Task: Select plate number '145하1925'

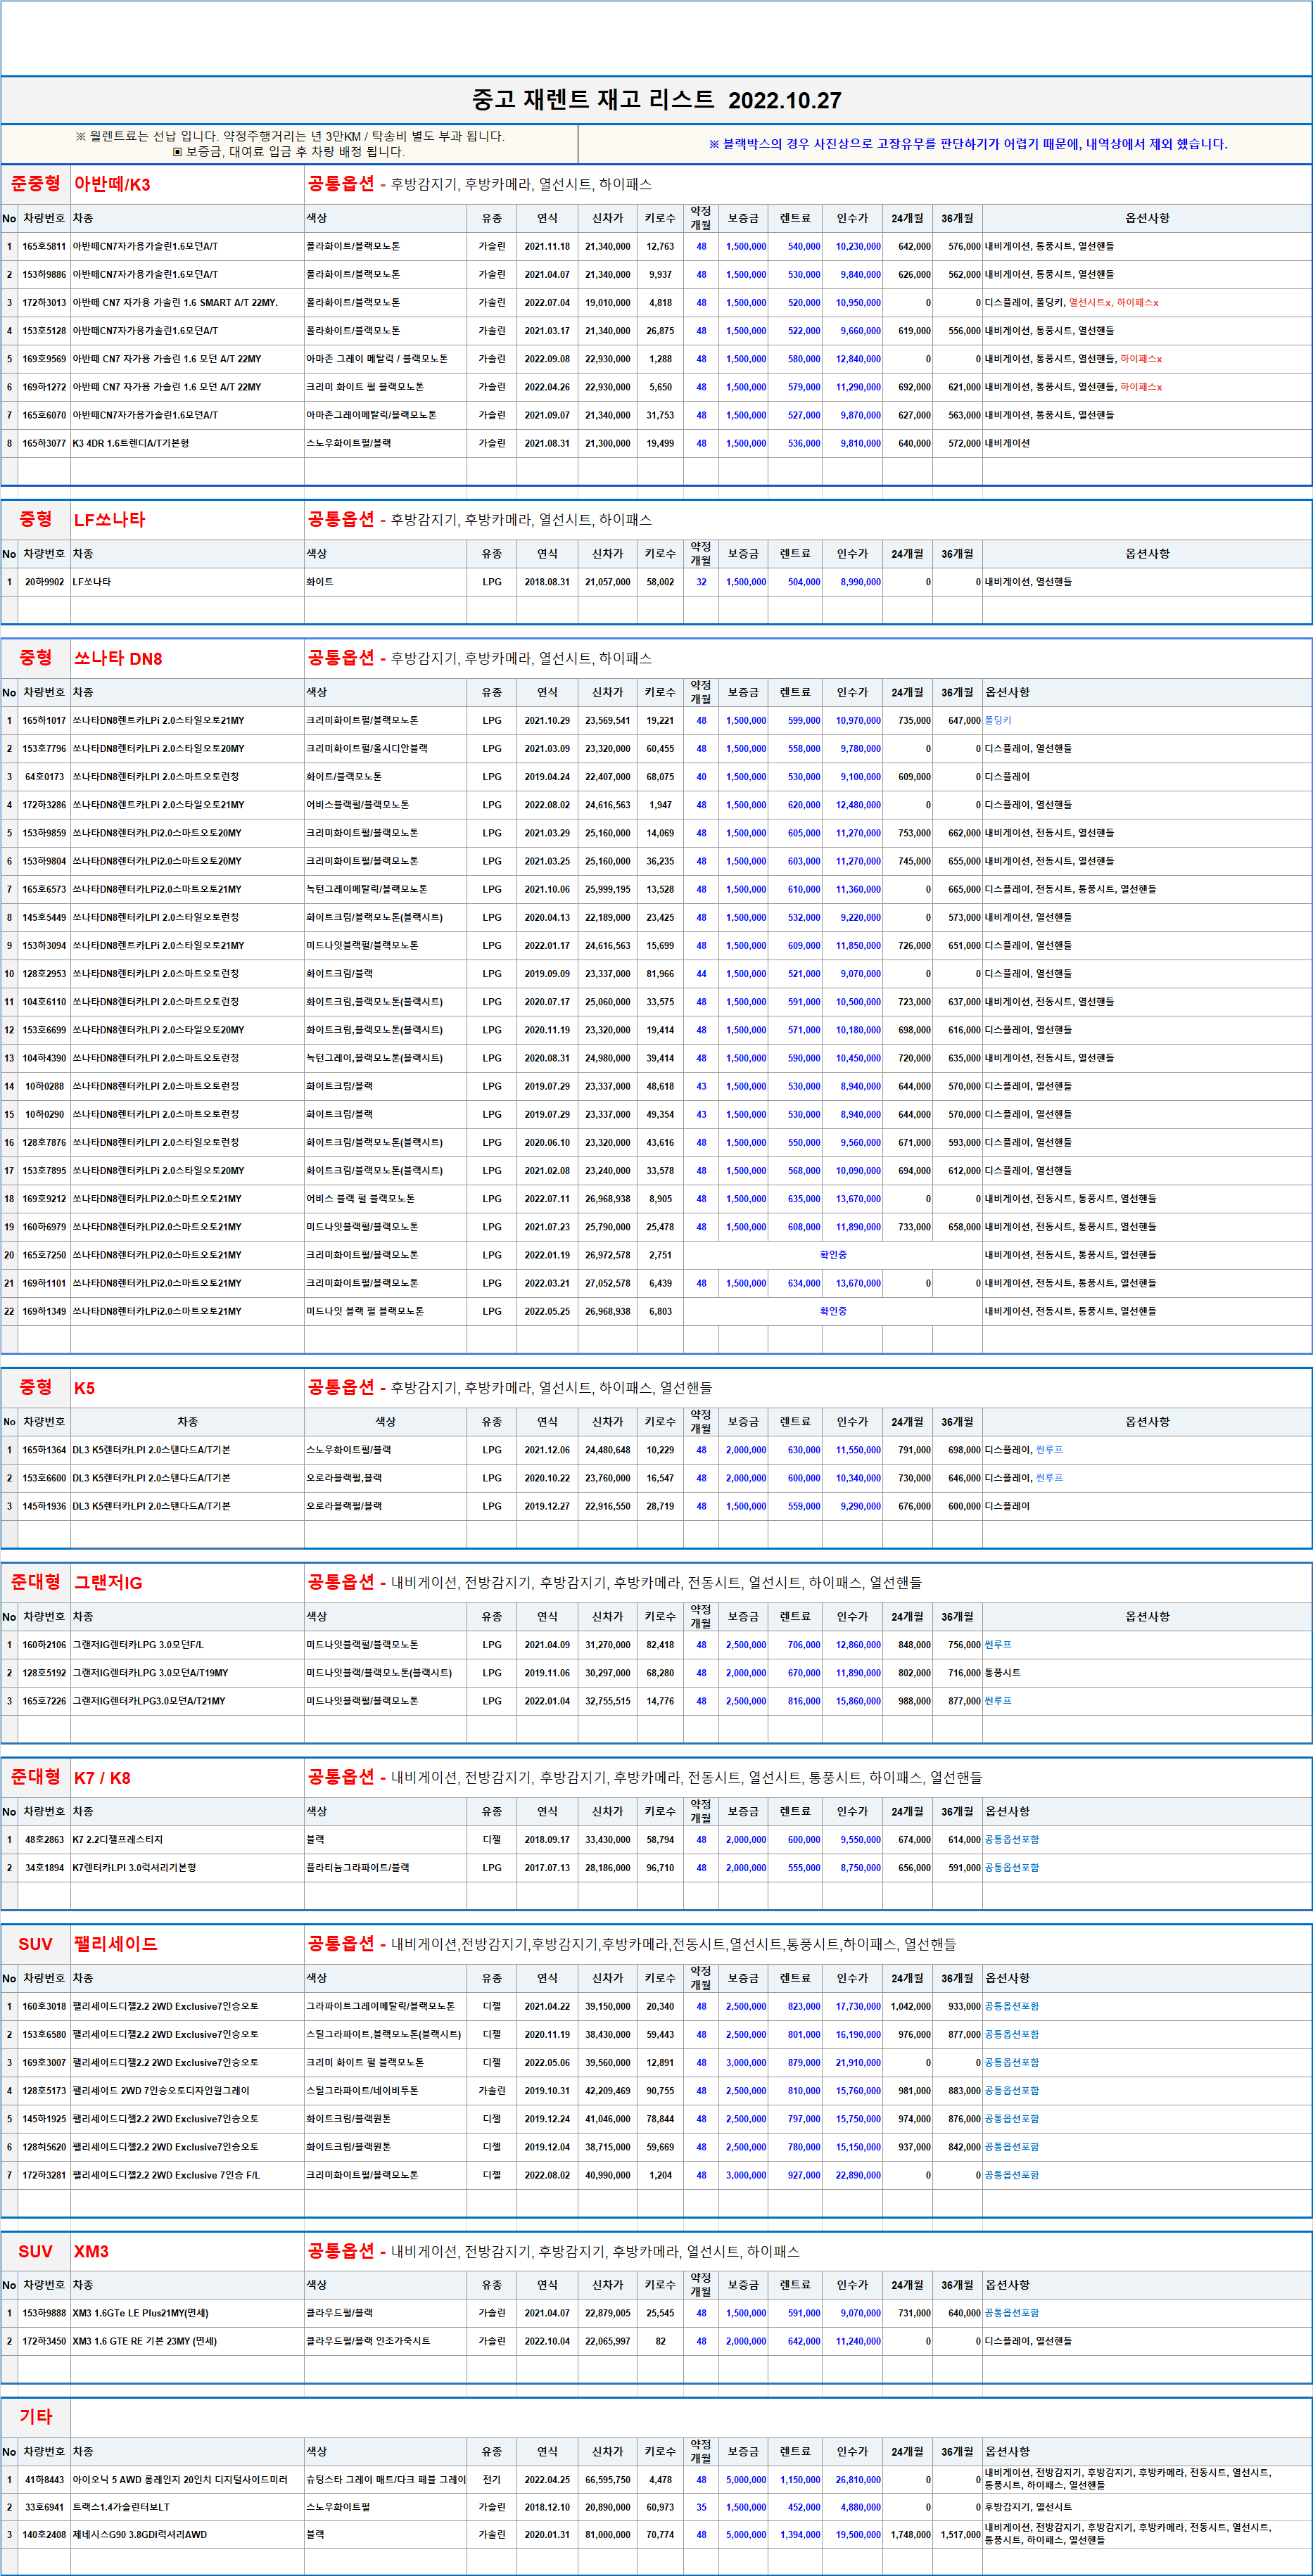Action: [44, 2119]
